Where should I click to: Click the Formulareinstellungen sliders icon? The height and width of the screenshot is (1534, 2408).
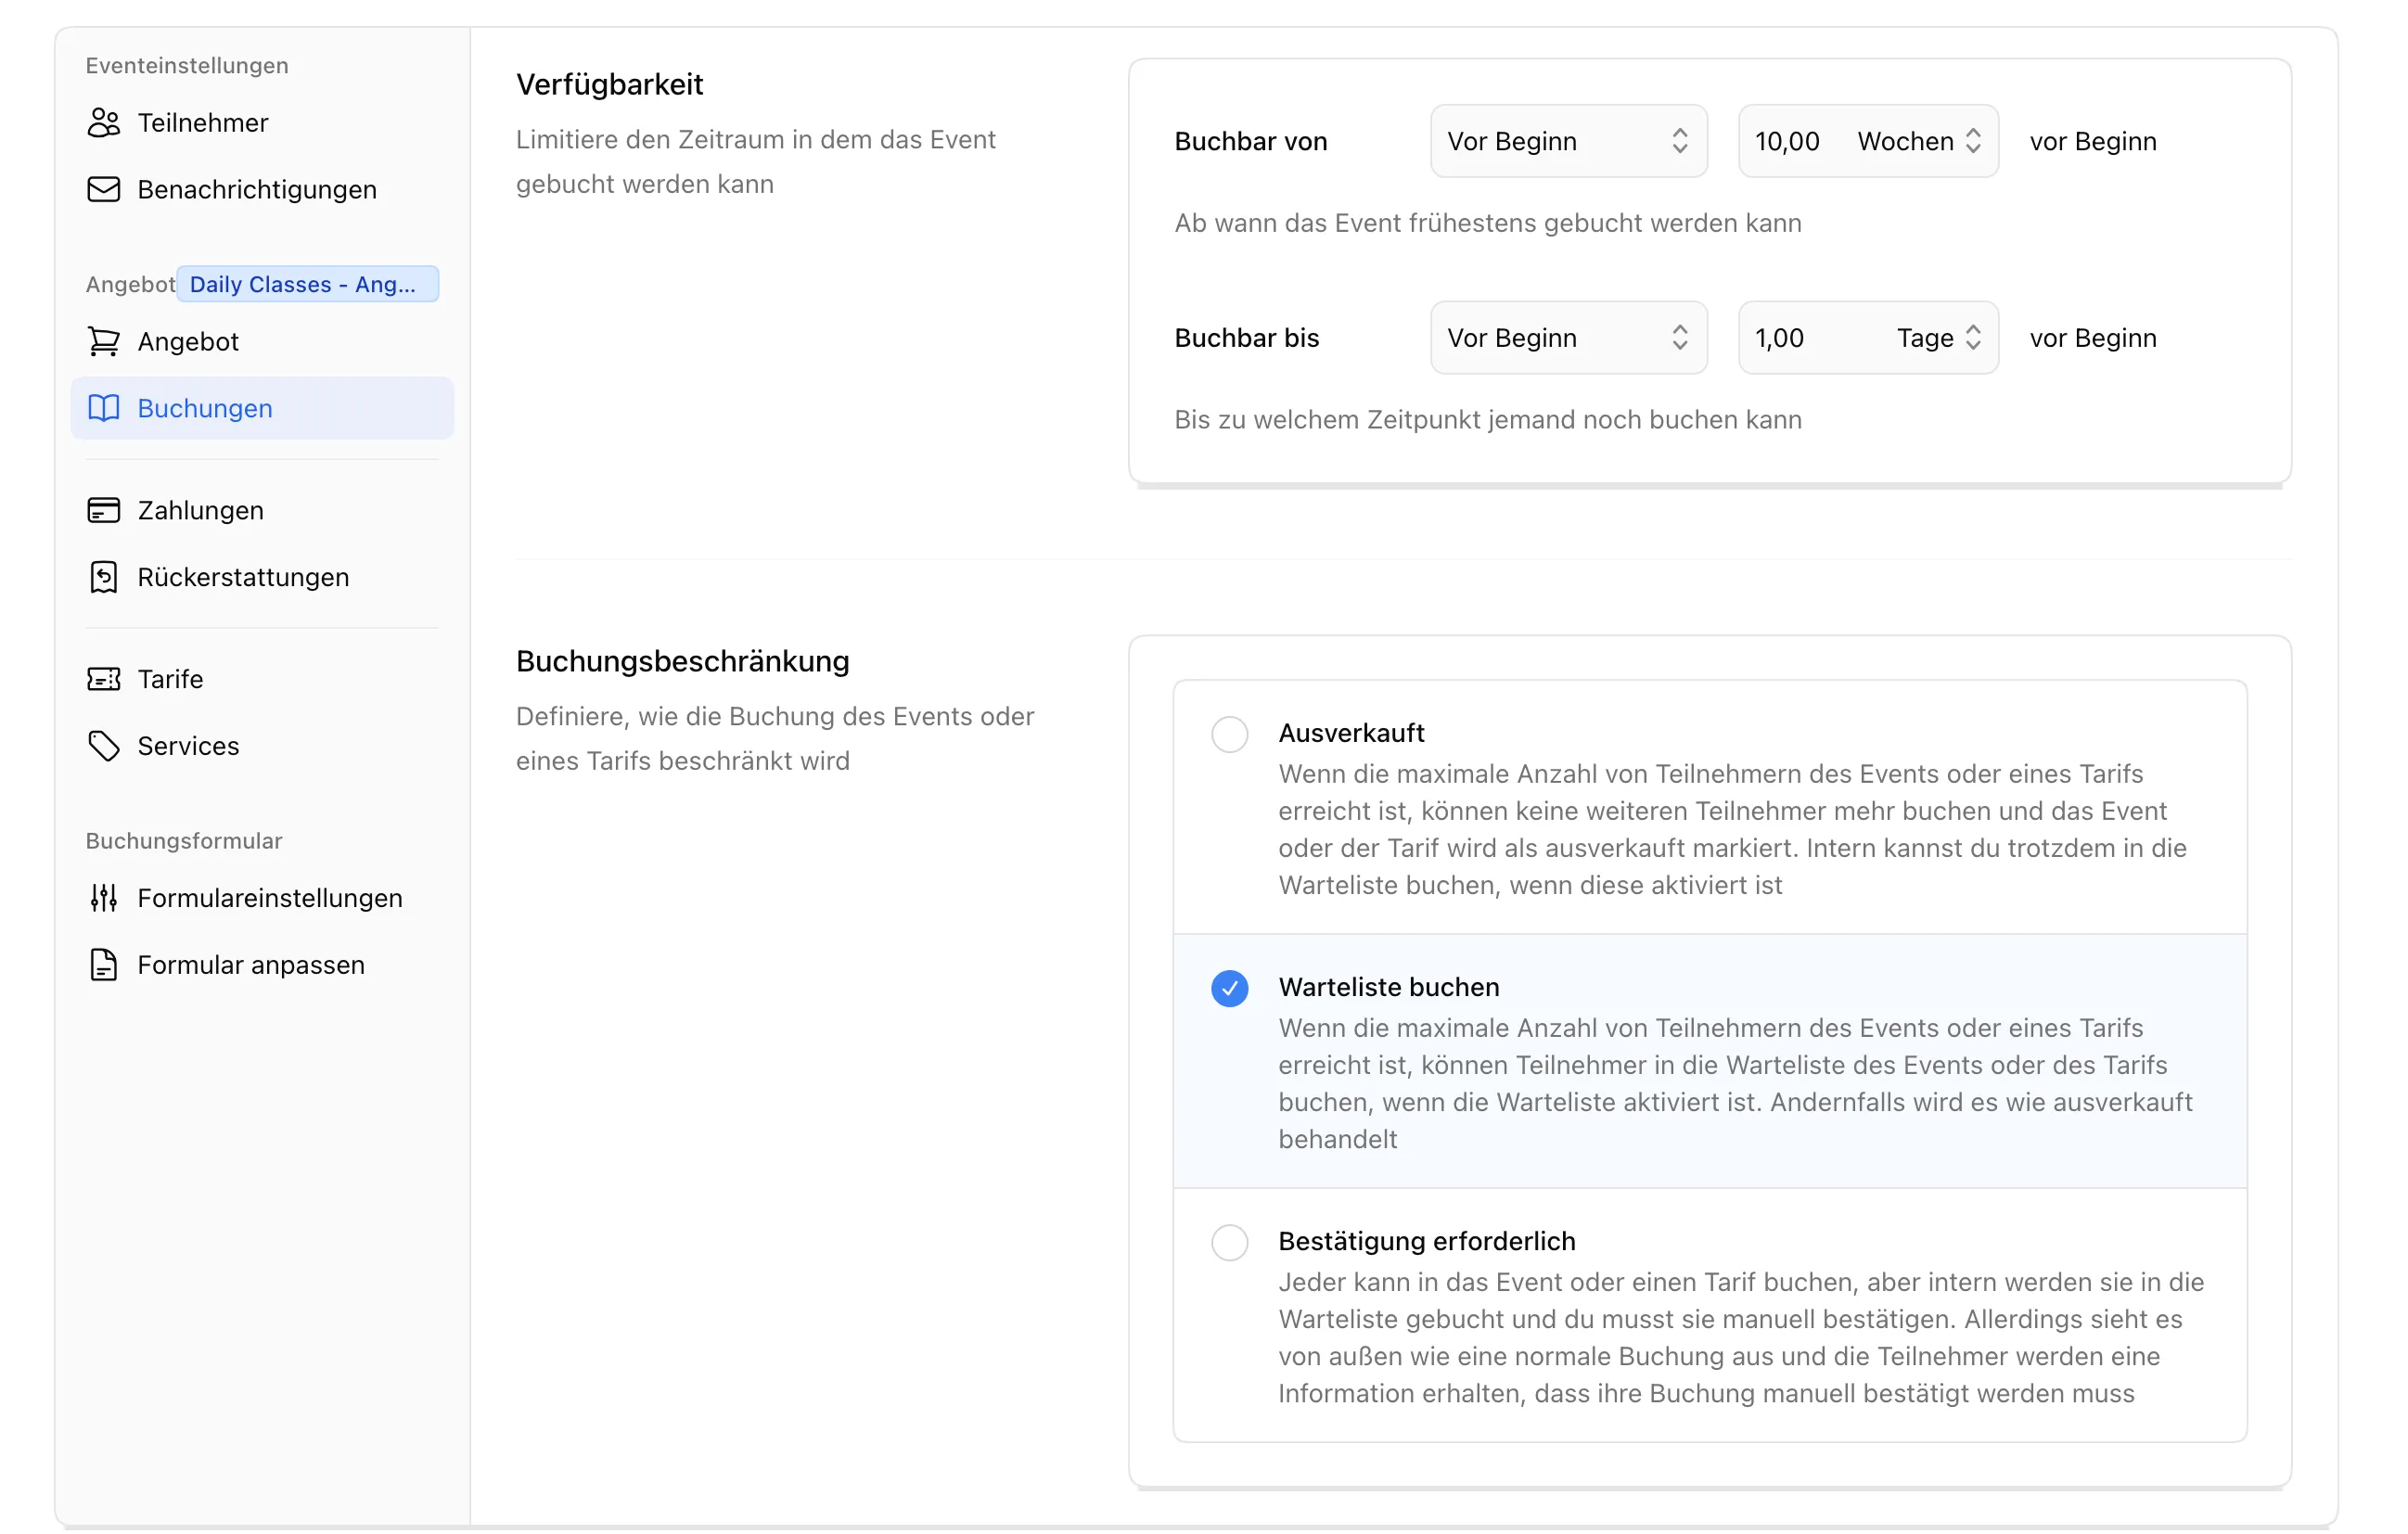point(104,899)
